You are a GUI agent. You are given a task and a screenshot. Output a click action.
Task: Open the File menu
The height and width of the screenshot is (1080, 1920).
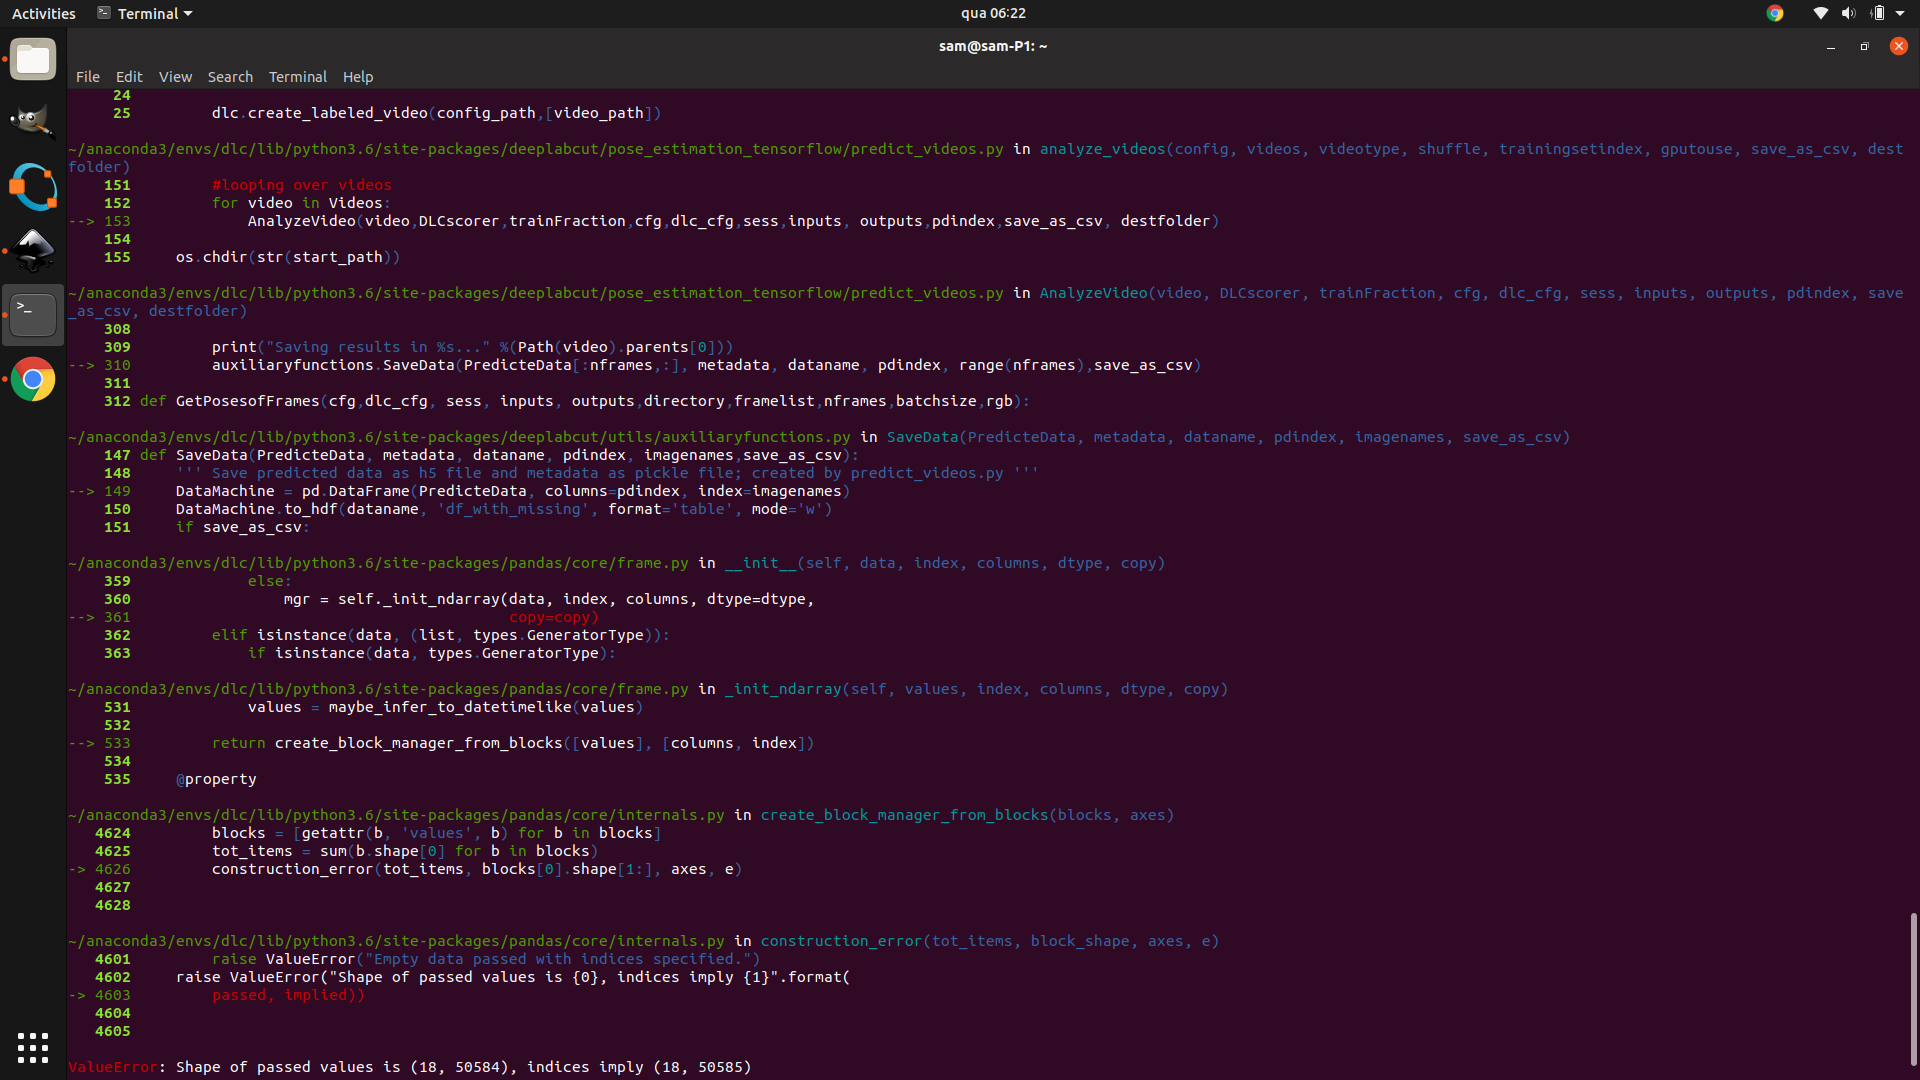click(87, 76)
